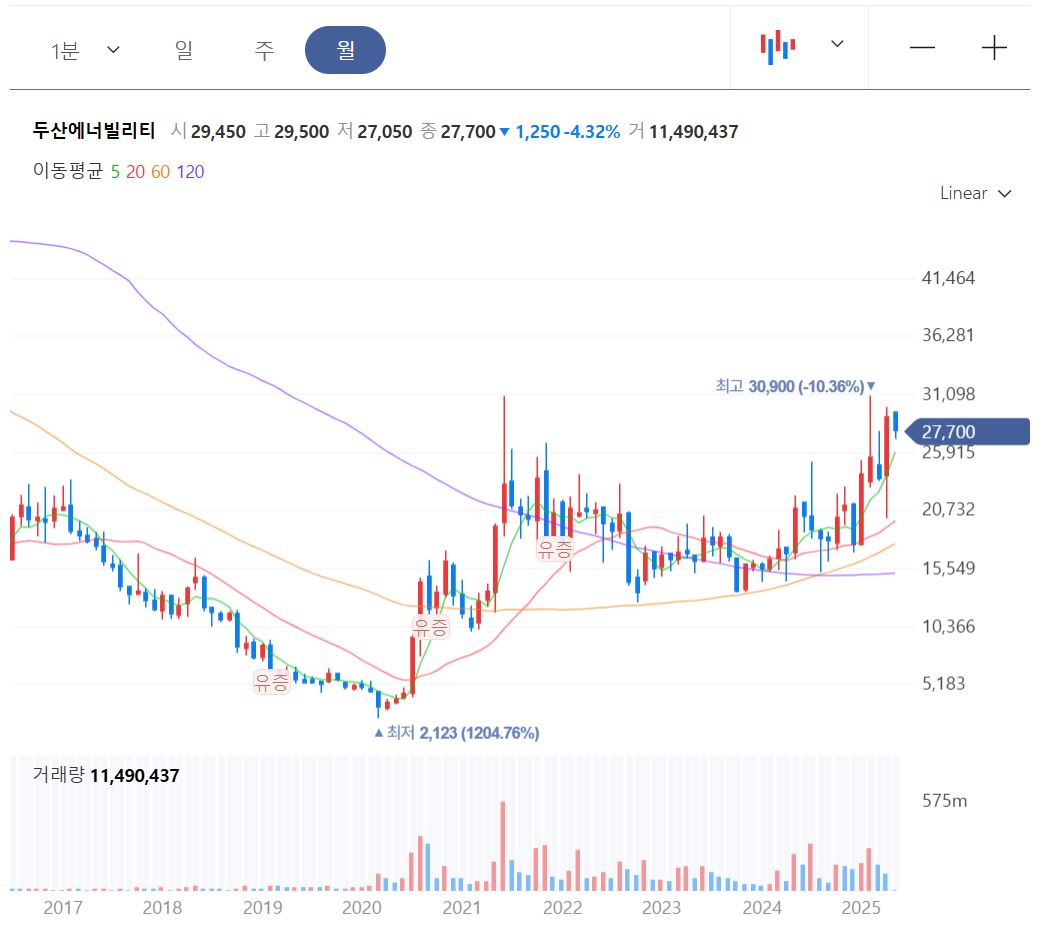The height and width of the screenshot is (941, 1047).
Task: Open the 1분 minute interval dropdown
Action: point(85,50)
